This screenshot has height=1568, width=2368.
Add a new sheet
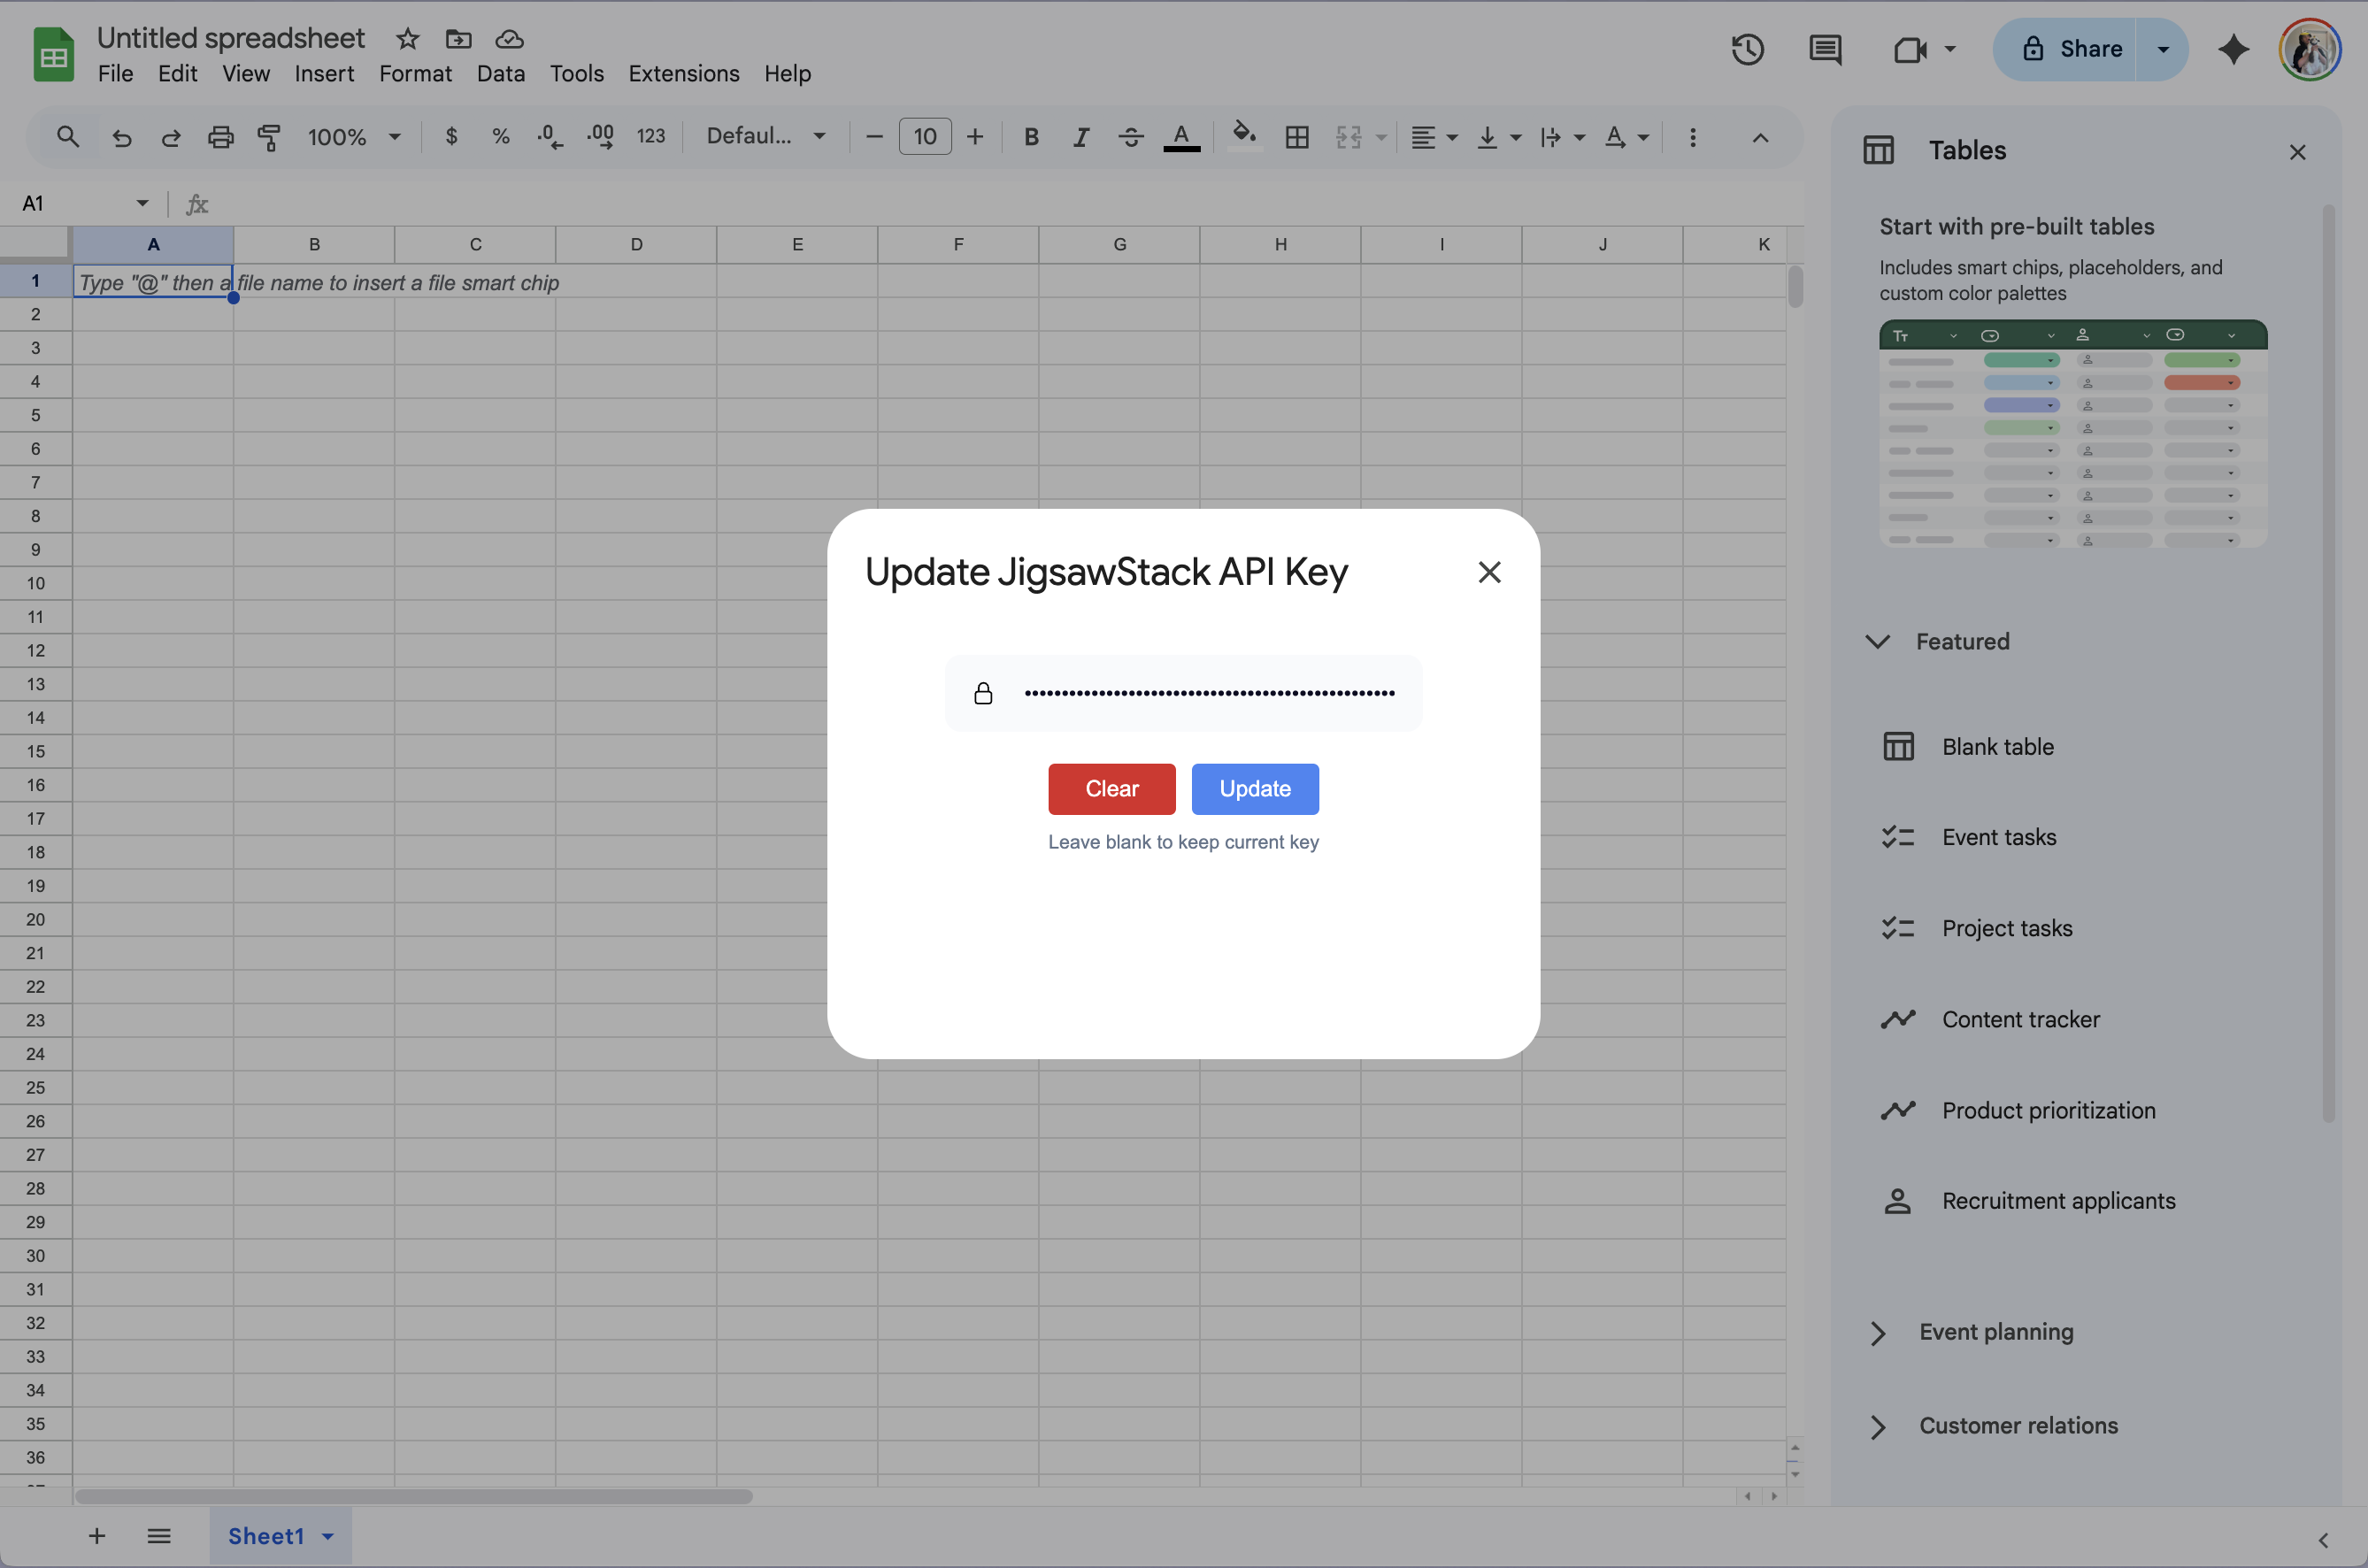coord(97,1536)
